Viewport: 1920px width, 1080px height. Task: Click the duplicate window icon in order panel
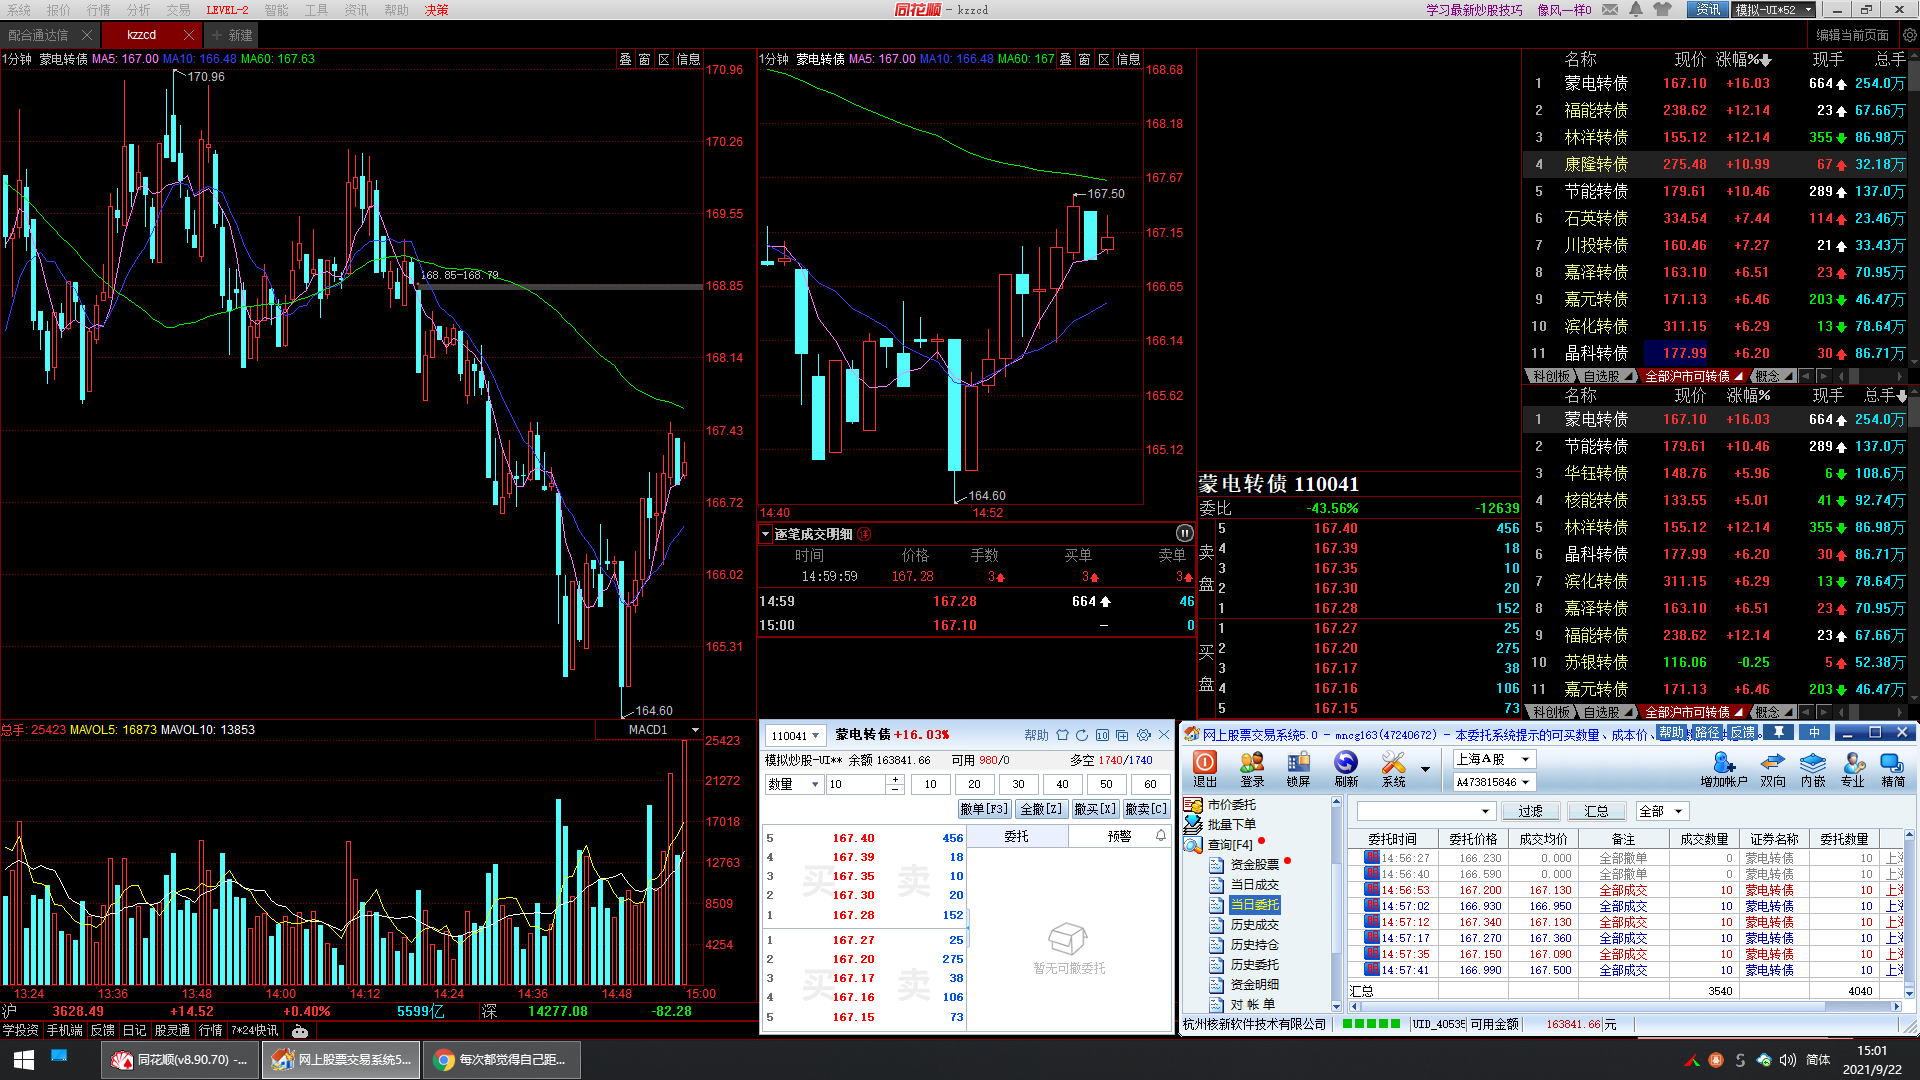click(1122, 735)
